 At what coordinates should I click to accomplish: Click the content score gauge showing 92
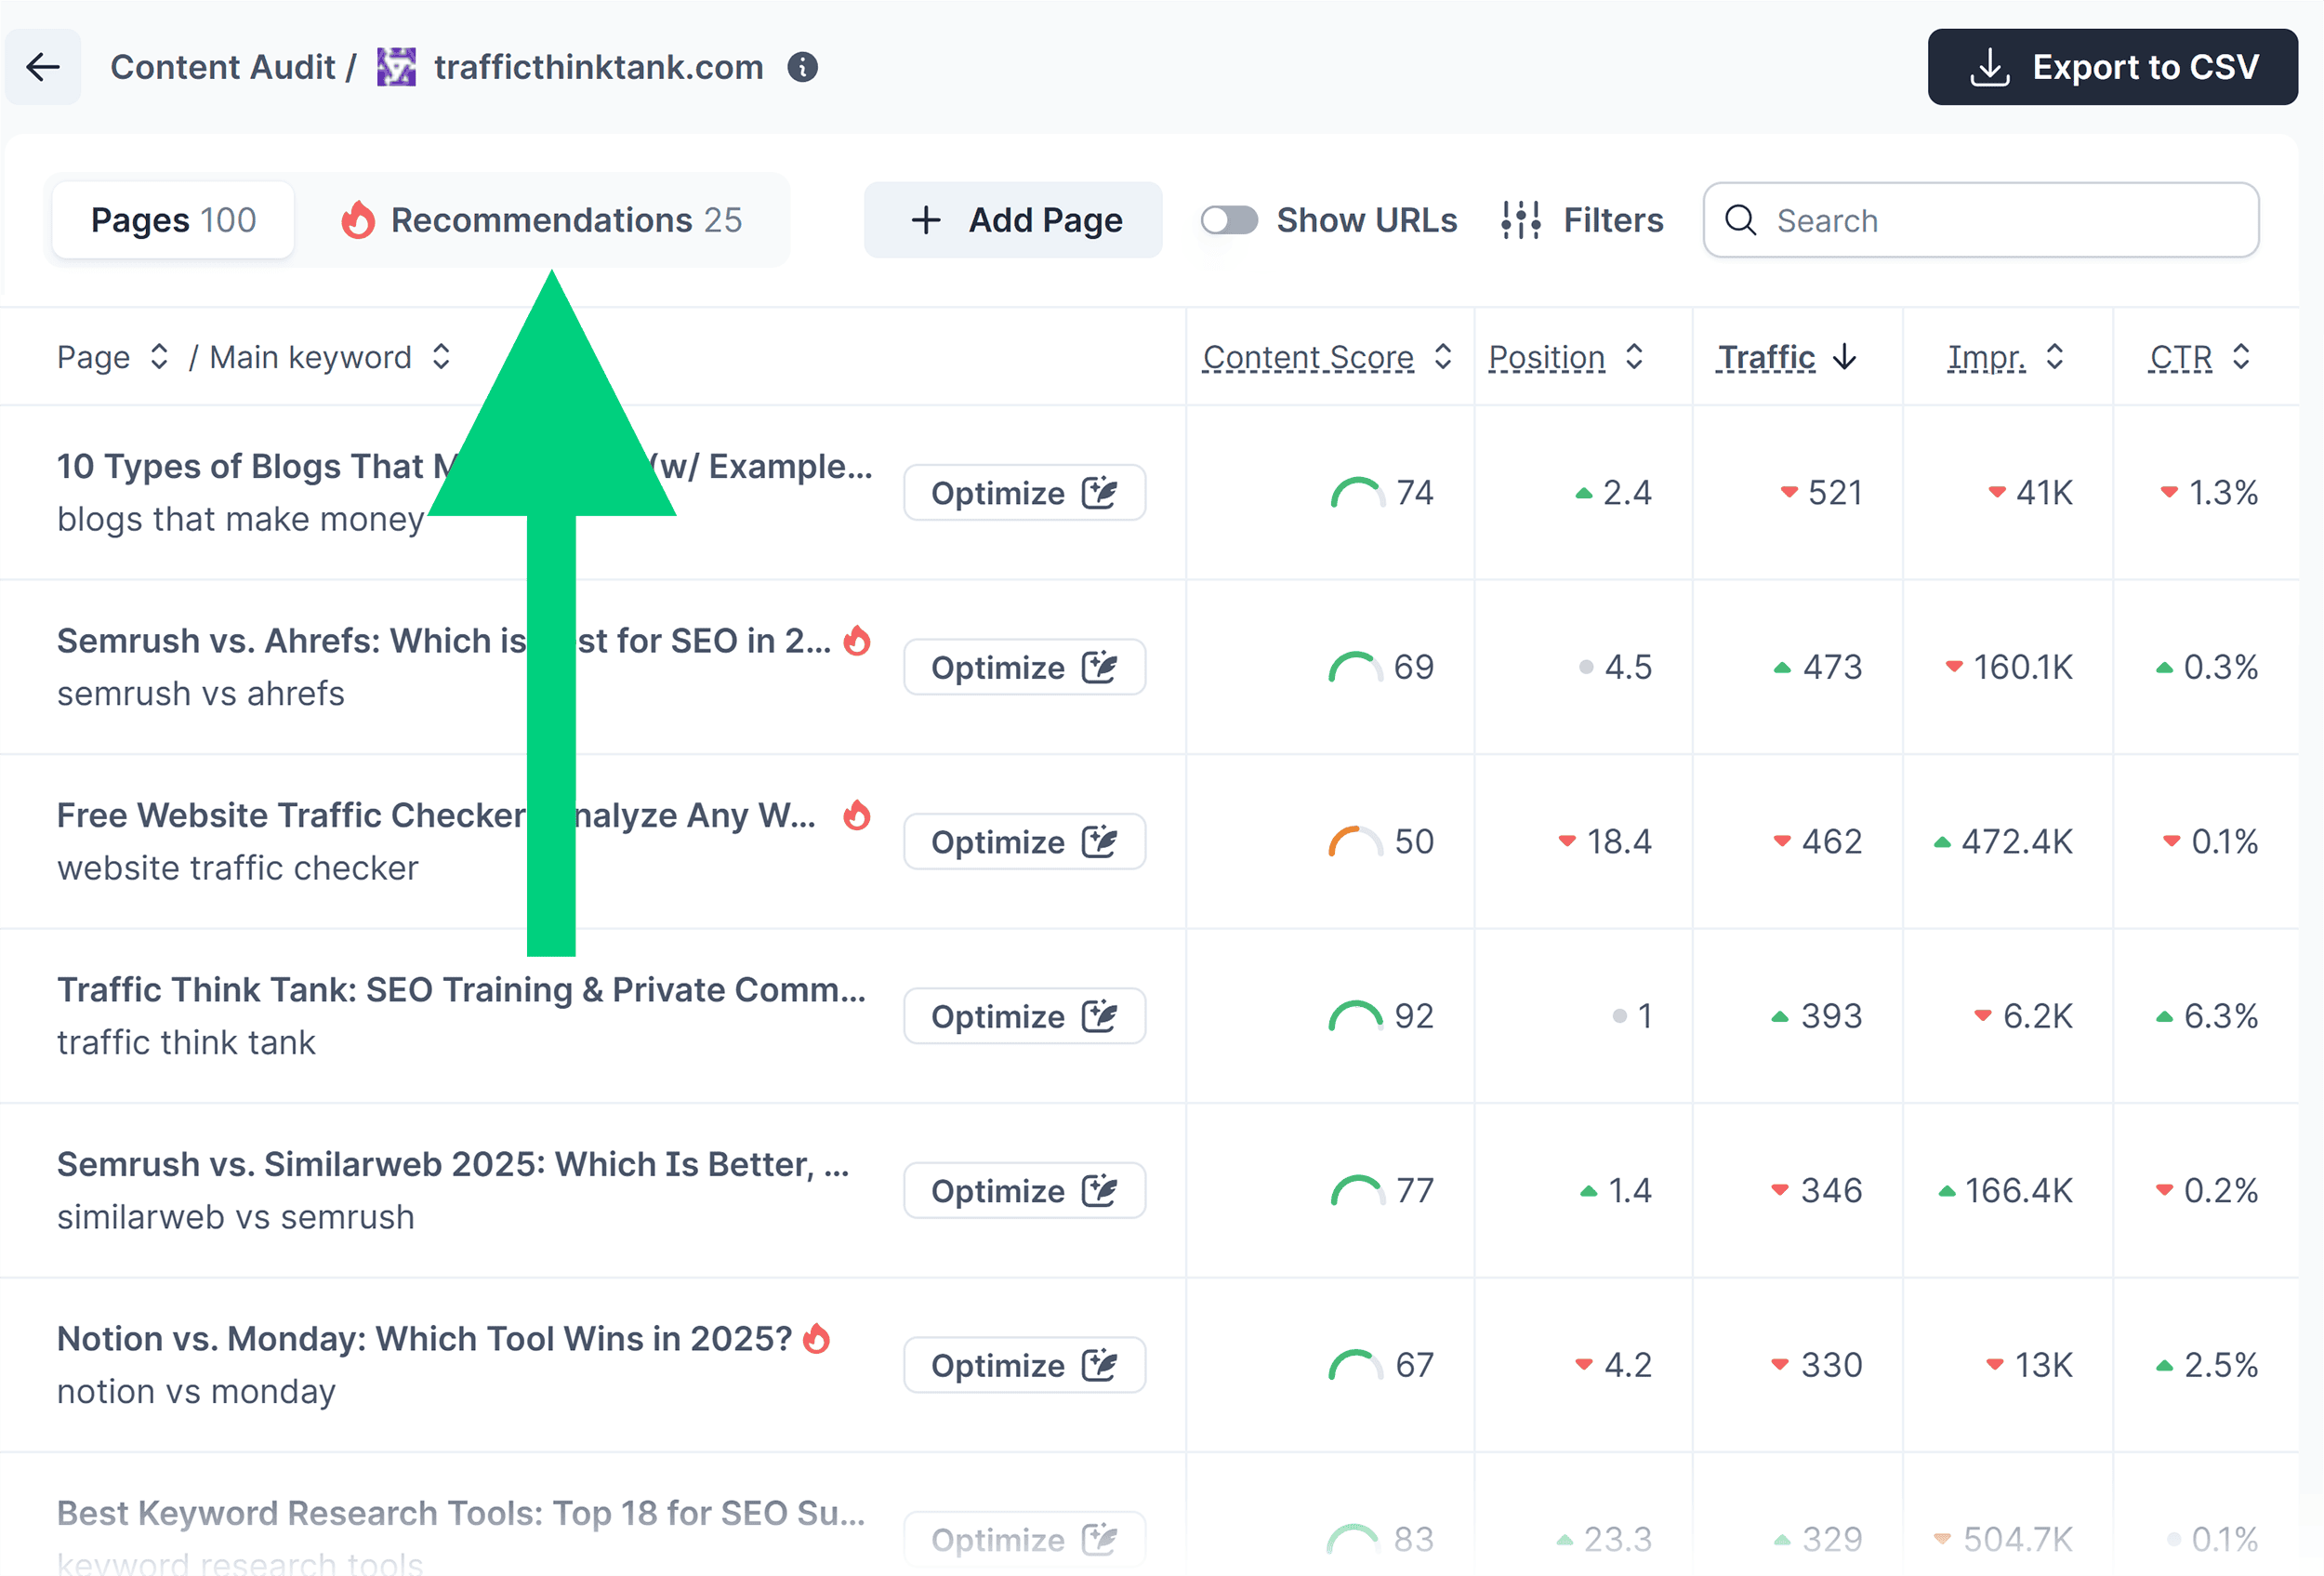[1355, 1016]
